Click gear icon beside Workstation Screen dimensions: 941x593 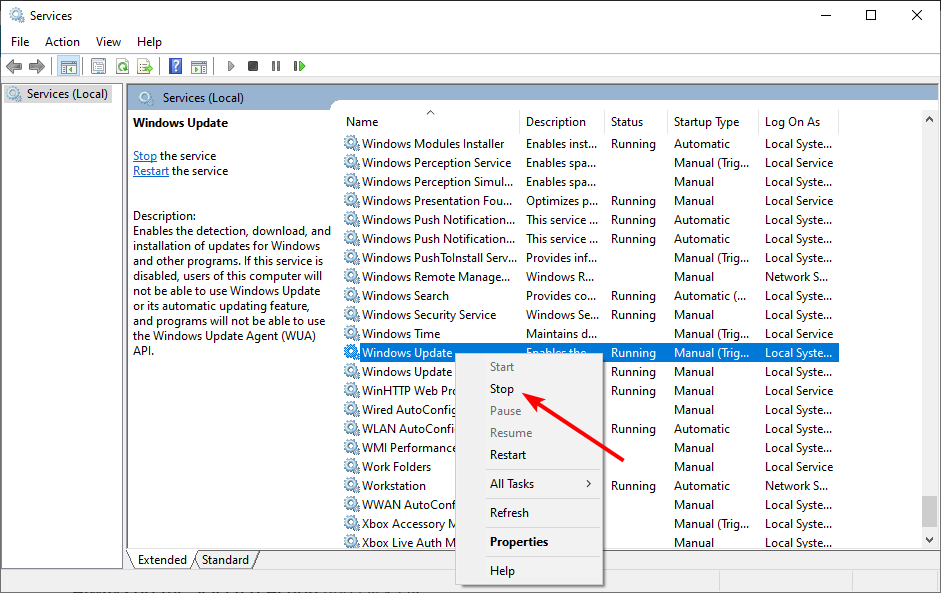[x=351, y=486]
